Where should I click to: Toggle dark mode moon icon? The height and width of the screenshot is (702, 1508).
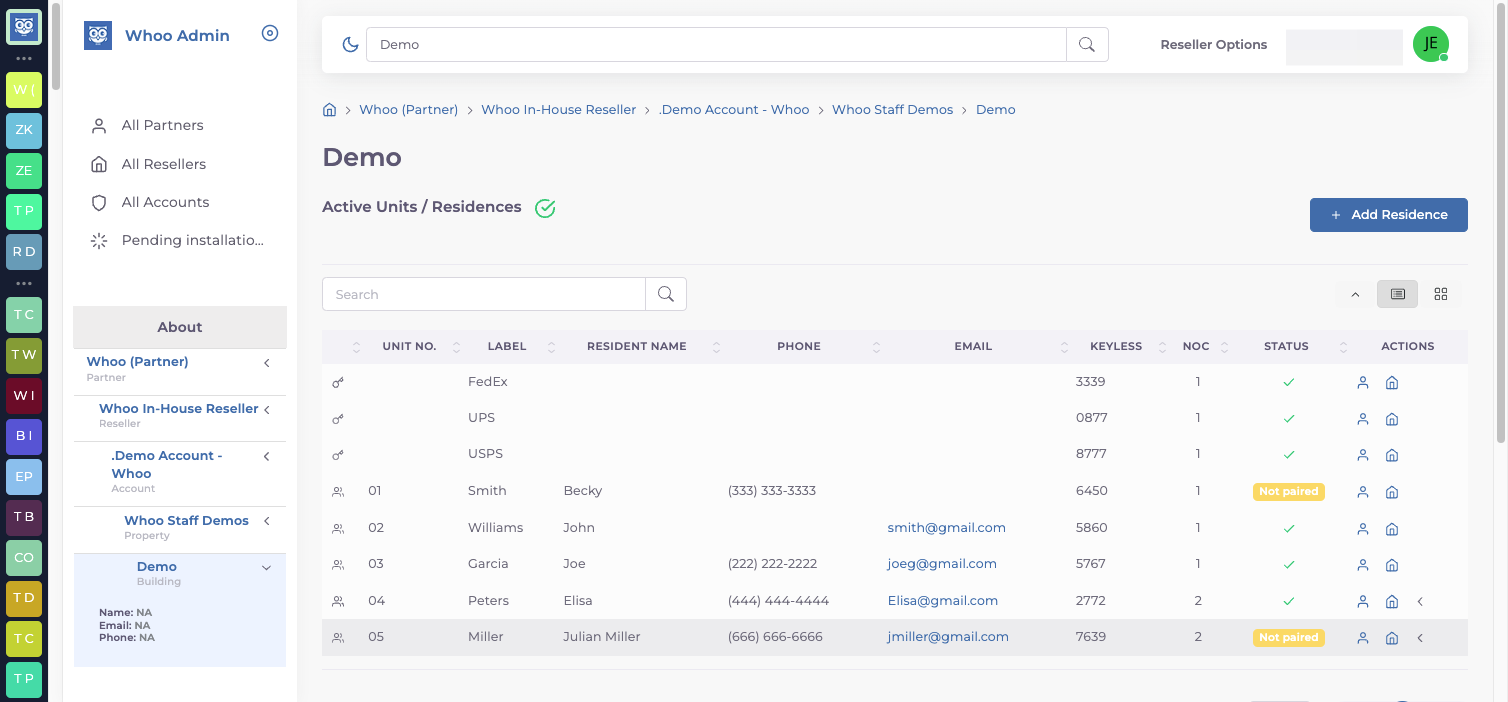coord(350,45)
